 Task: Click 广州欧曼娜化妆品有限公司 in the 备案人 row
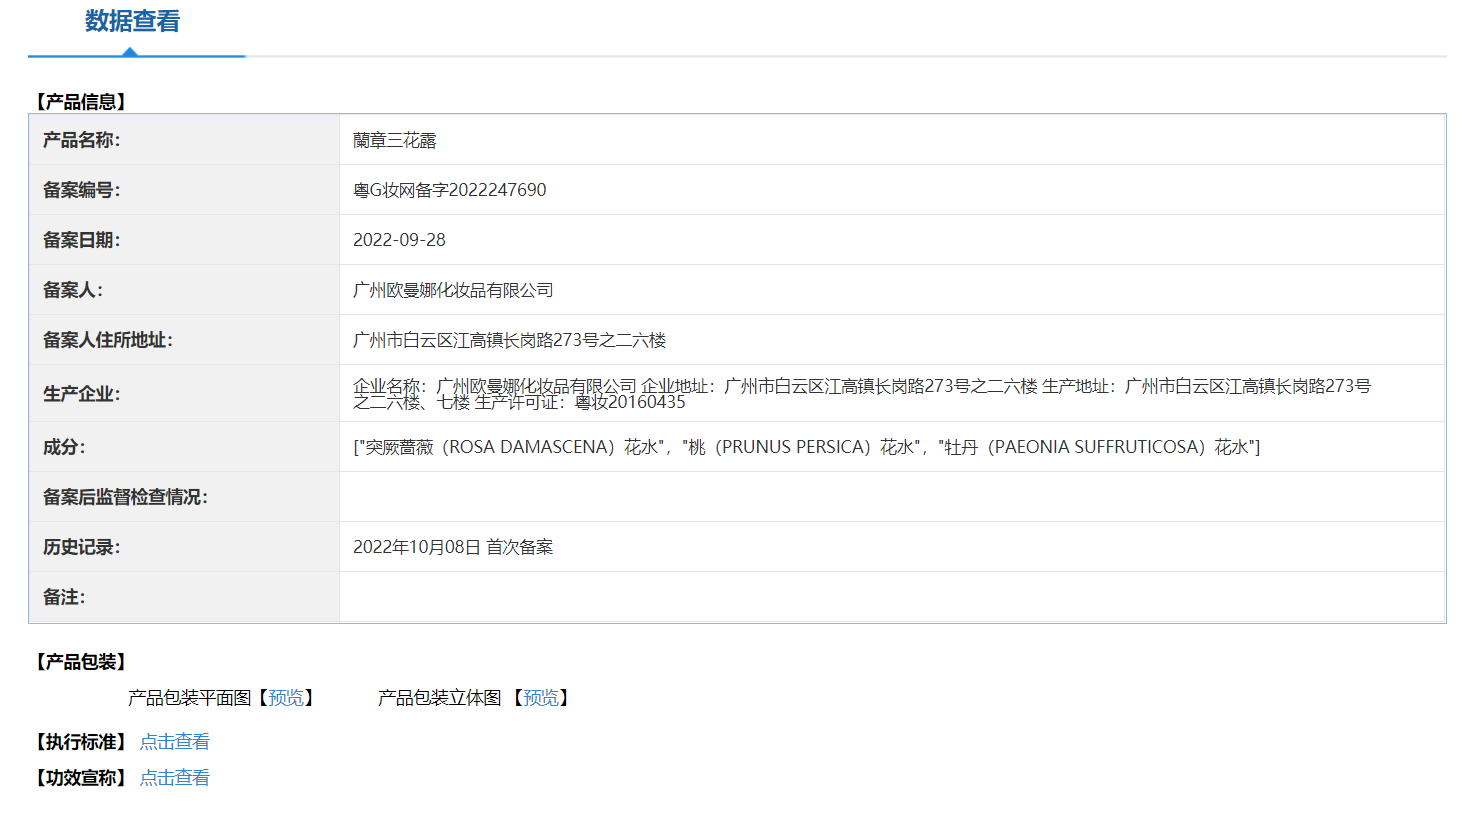coord(453,290)
